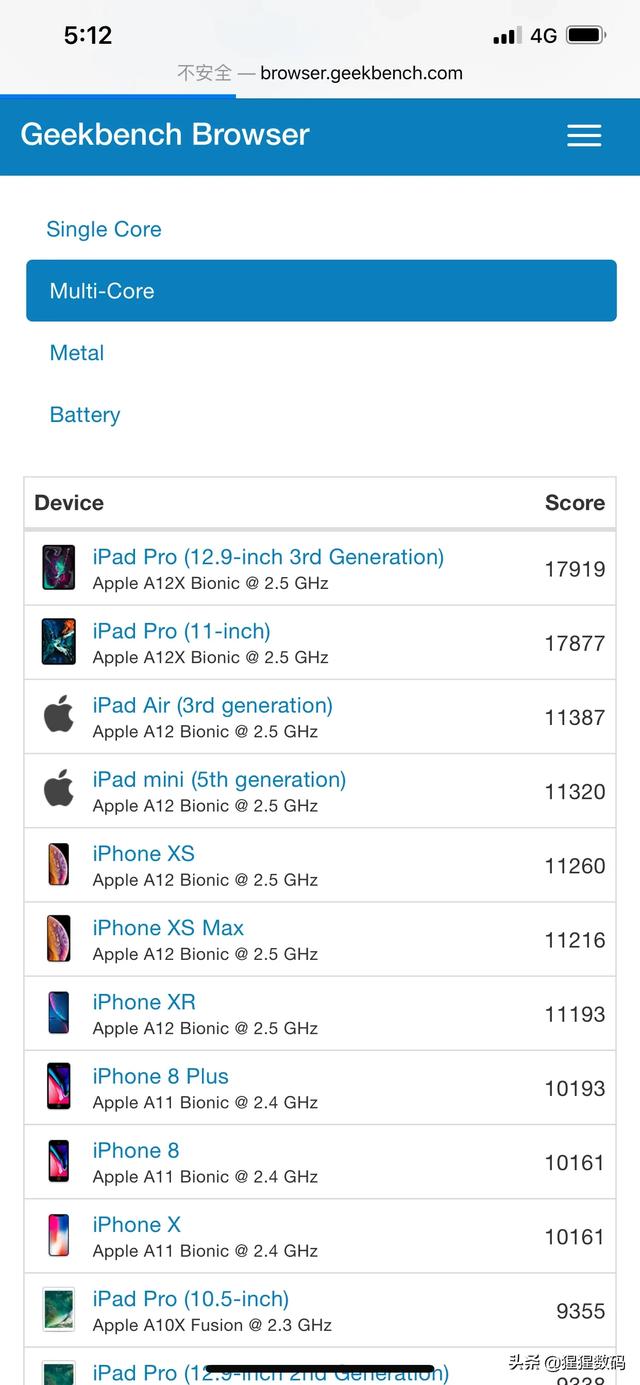Click the Apple logo beside iPad Air
Image resolution: width=640 pixels, height=1385 pixels.
(59, 716)
